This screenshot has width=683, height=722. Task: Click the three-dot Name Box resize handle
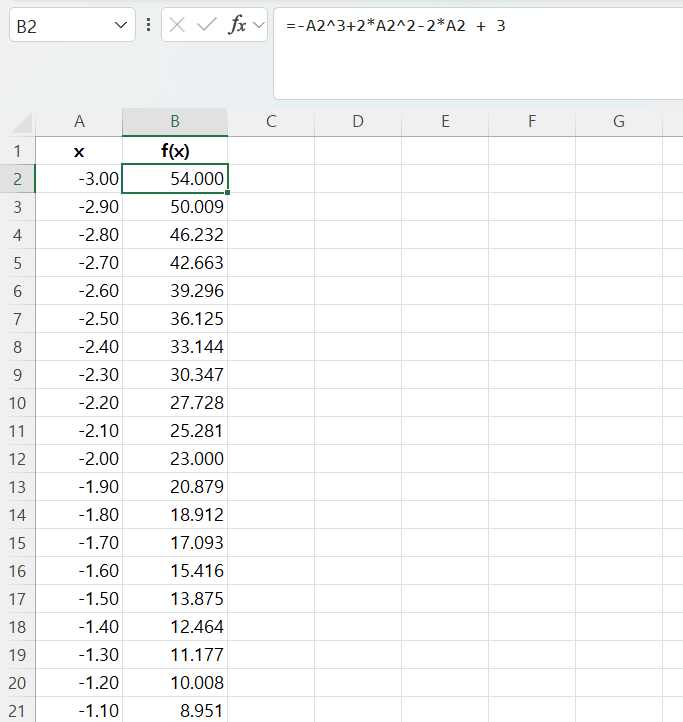tap(148, 26)
